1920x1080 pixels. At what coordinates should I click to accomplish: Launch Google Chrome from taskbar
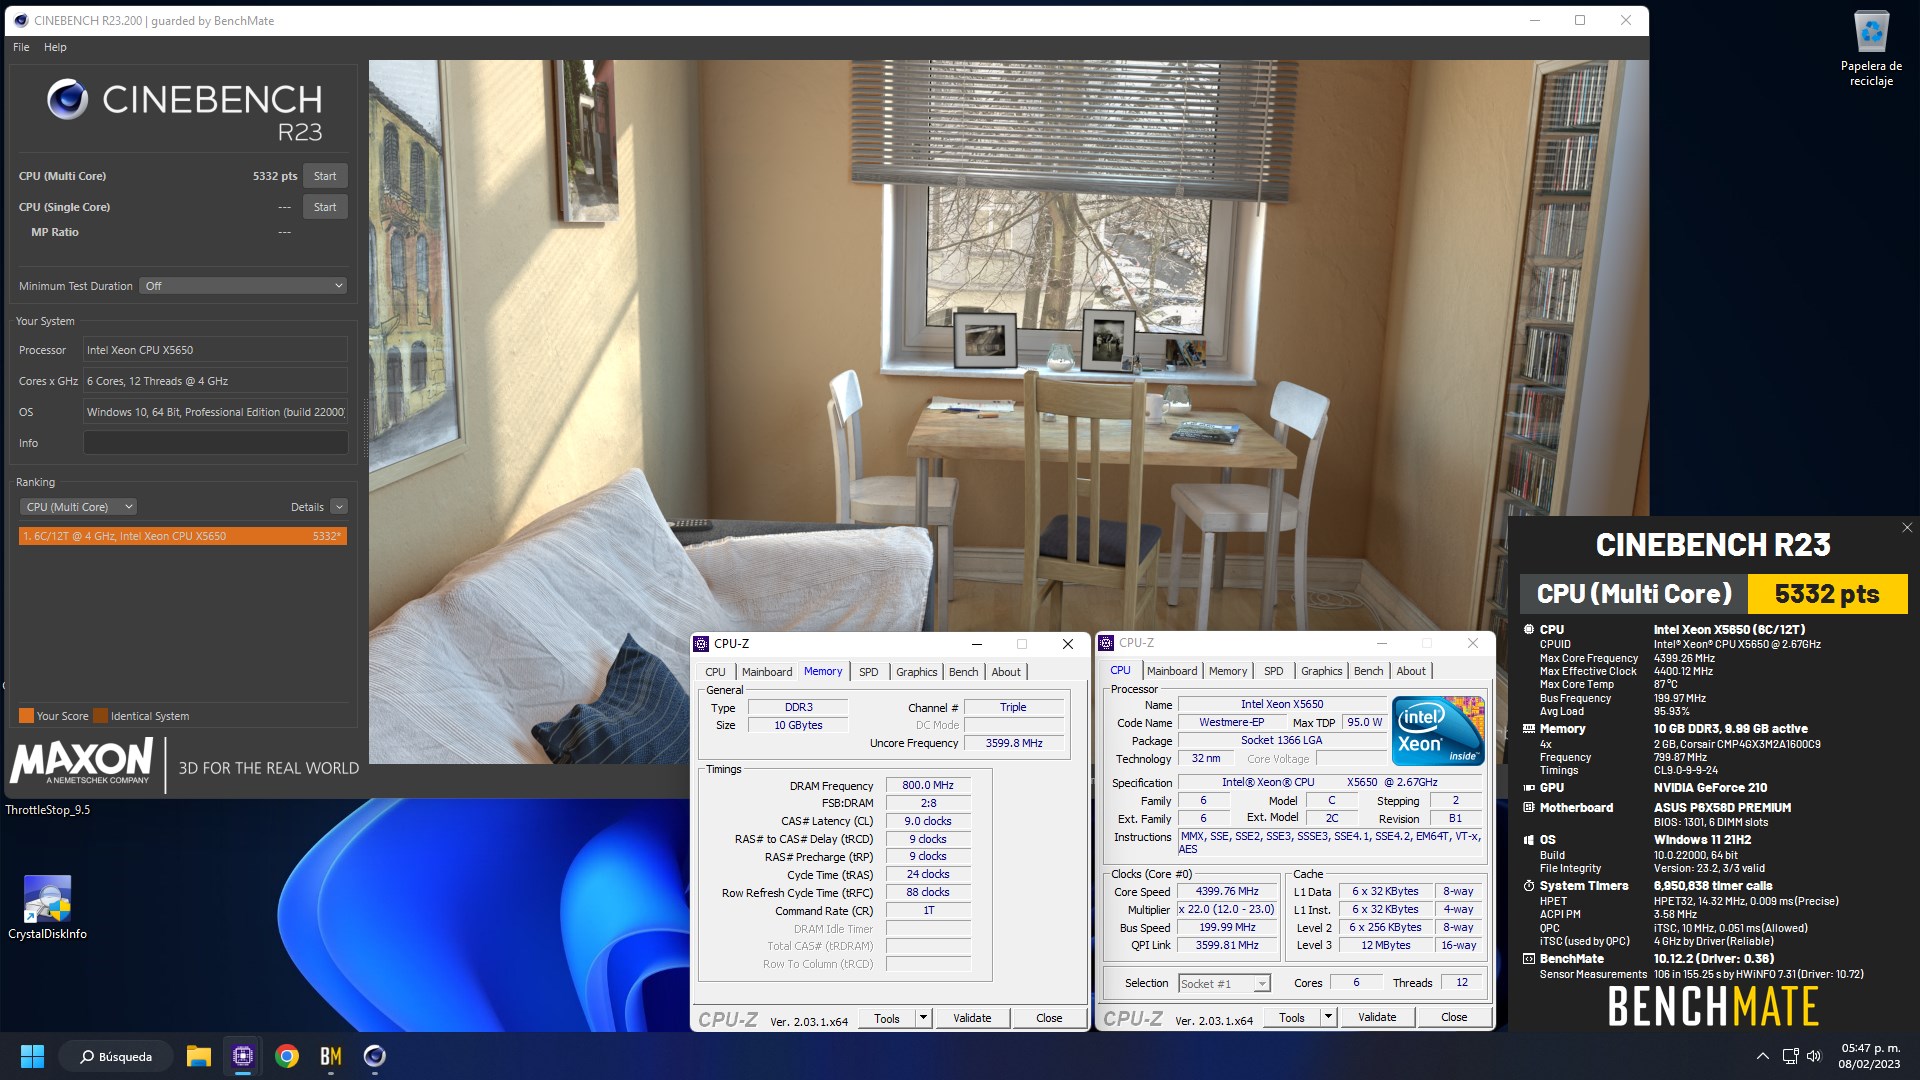coord(287,1056)
